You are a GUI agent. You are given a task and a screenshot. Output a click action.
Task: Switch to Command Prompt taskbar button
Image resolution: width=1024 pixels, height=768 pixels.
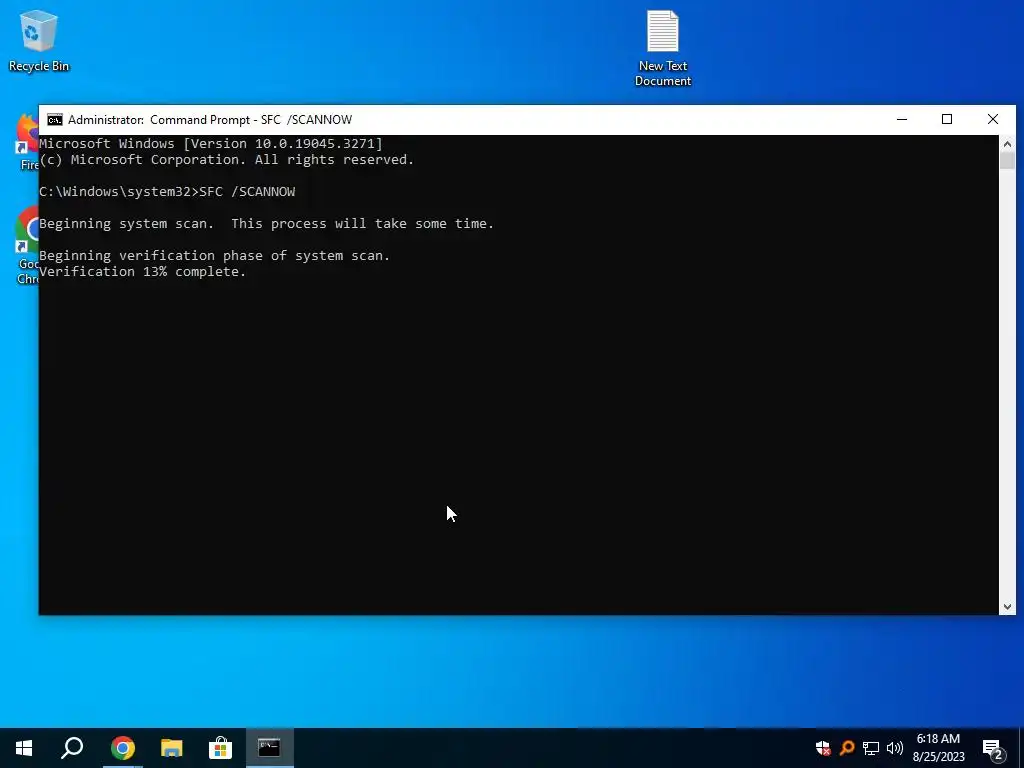tap(269, 748)
